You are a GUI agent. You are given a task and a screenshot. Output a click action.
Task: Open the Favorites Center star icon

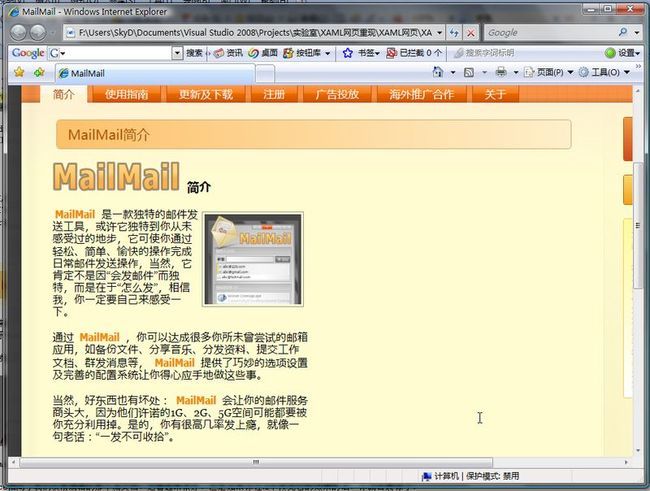[19, 73]
